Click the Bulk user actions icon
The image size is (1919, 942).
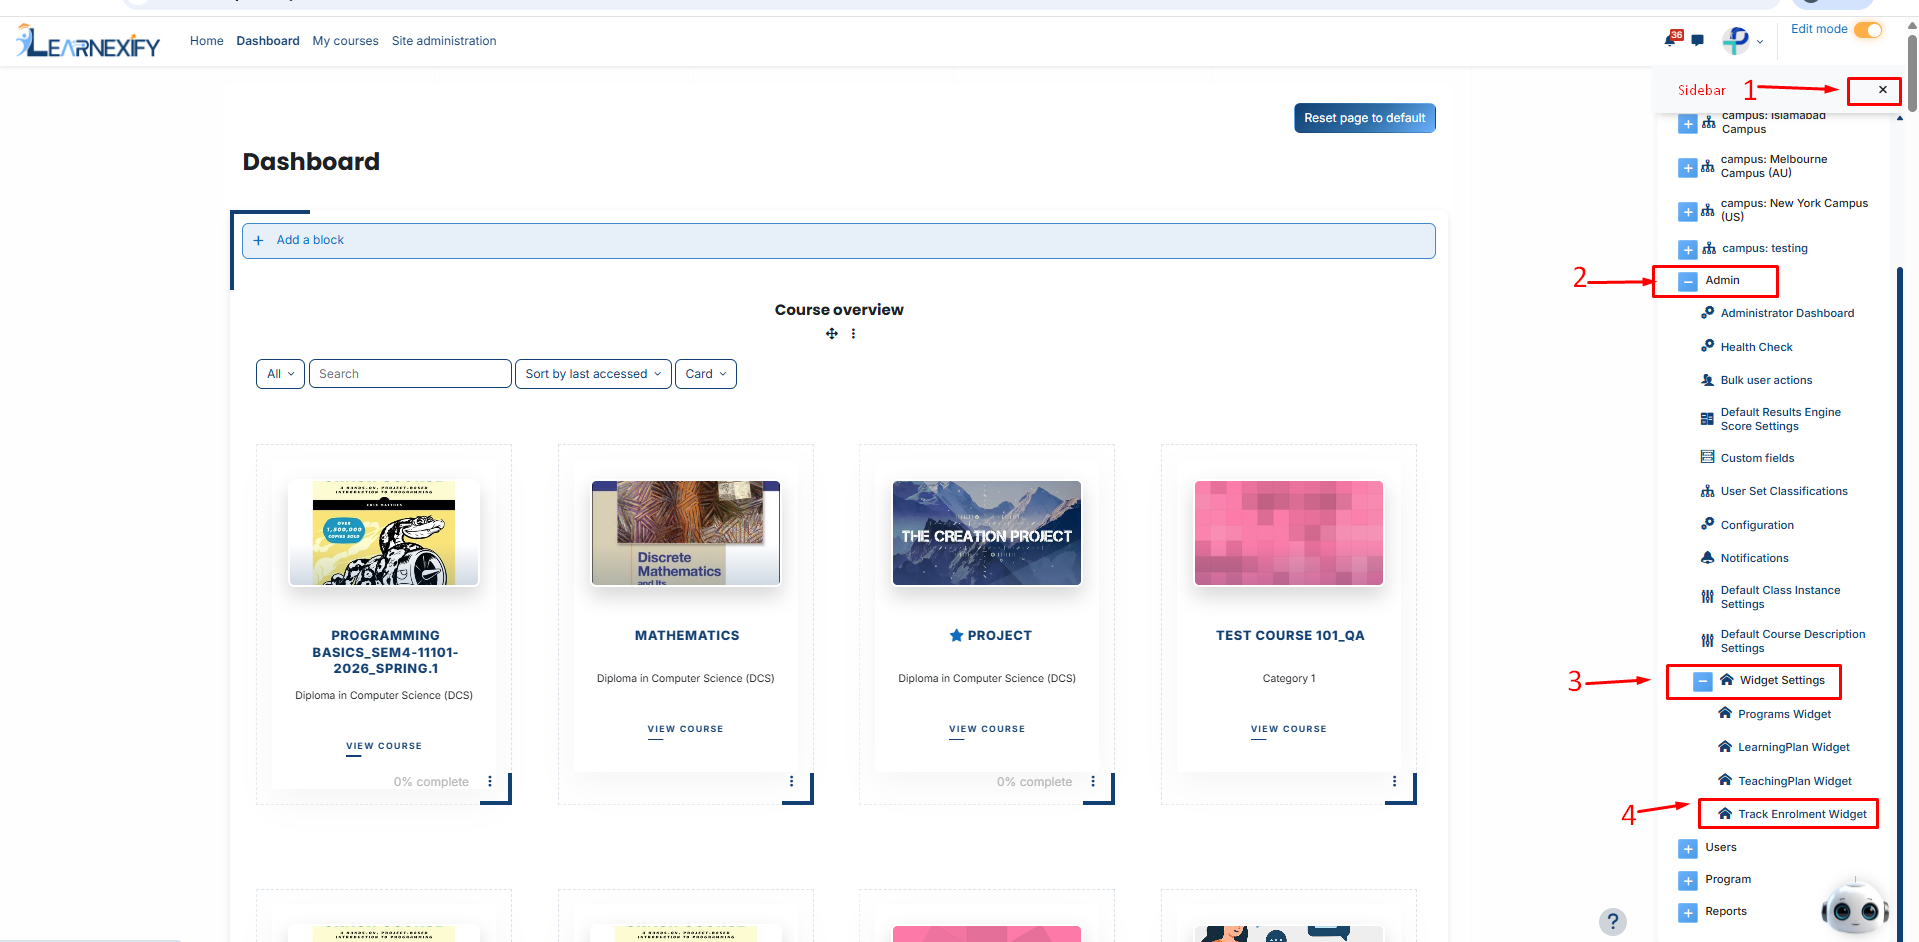pyautogui.click(x=1708, y=380)
